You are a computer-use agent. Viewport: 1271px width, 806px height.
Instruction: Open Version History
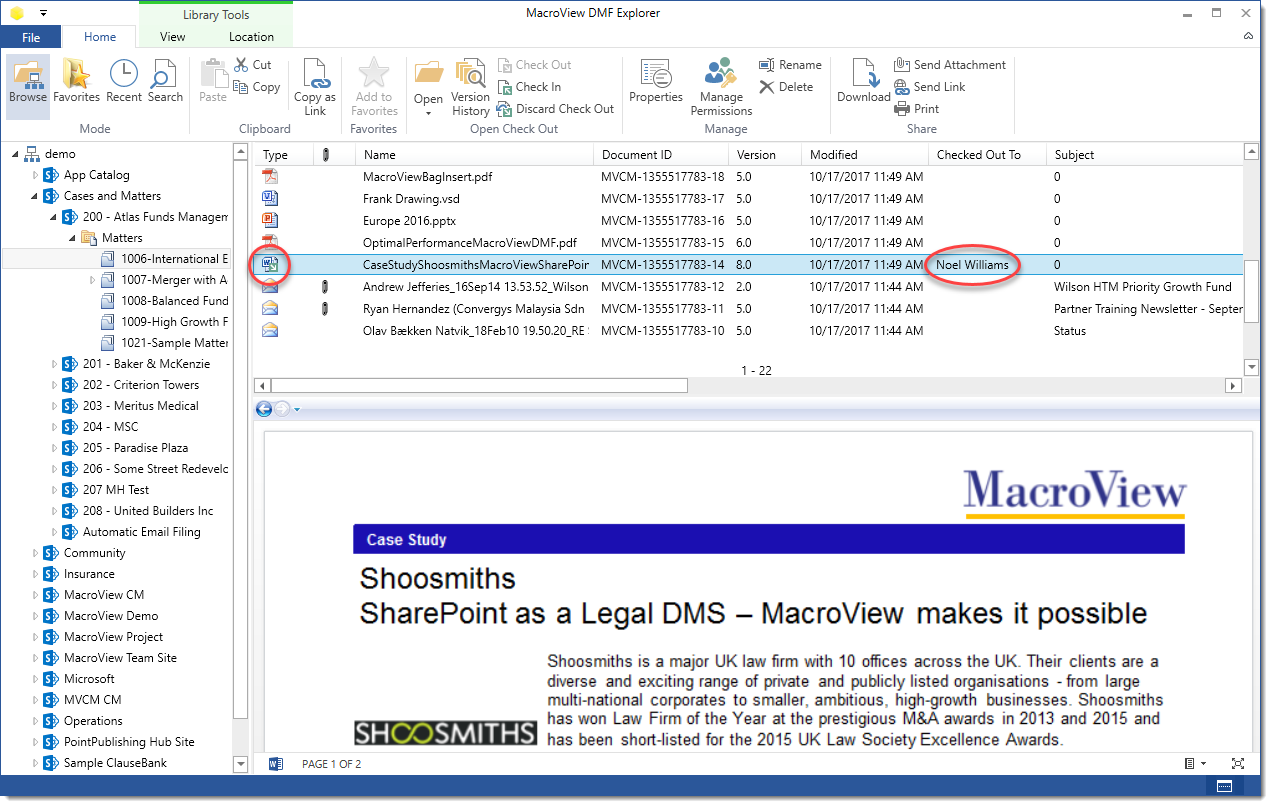point(470,87)
